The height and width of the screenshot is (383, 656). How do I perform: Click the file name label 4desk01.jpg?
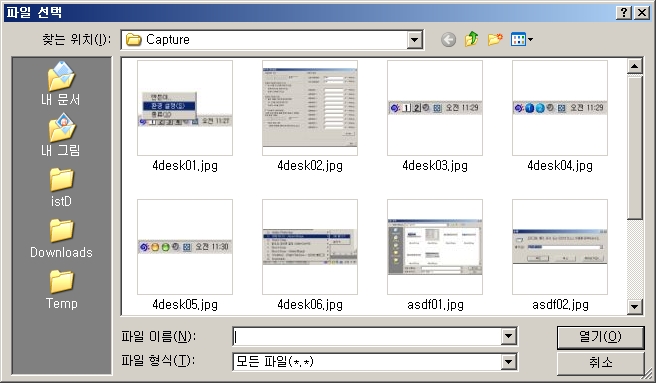185,166
